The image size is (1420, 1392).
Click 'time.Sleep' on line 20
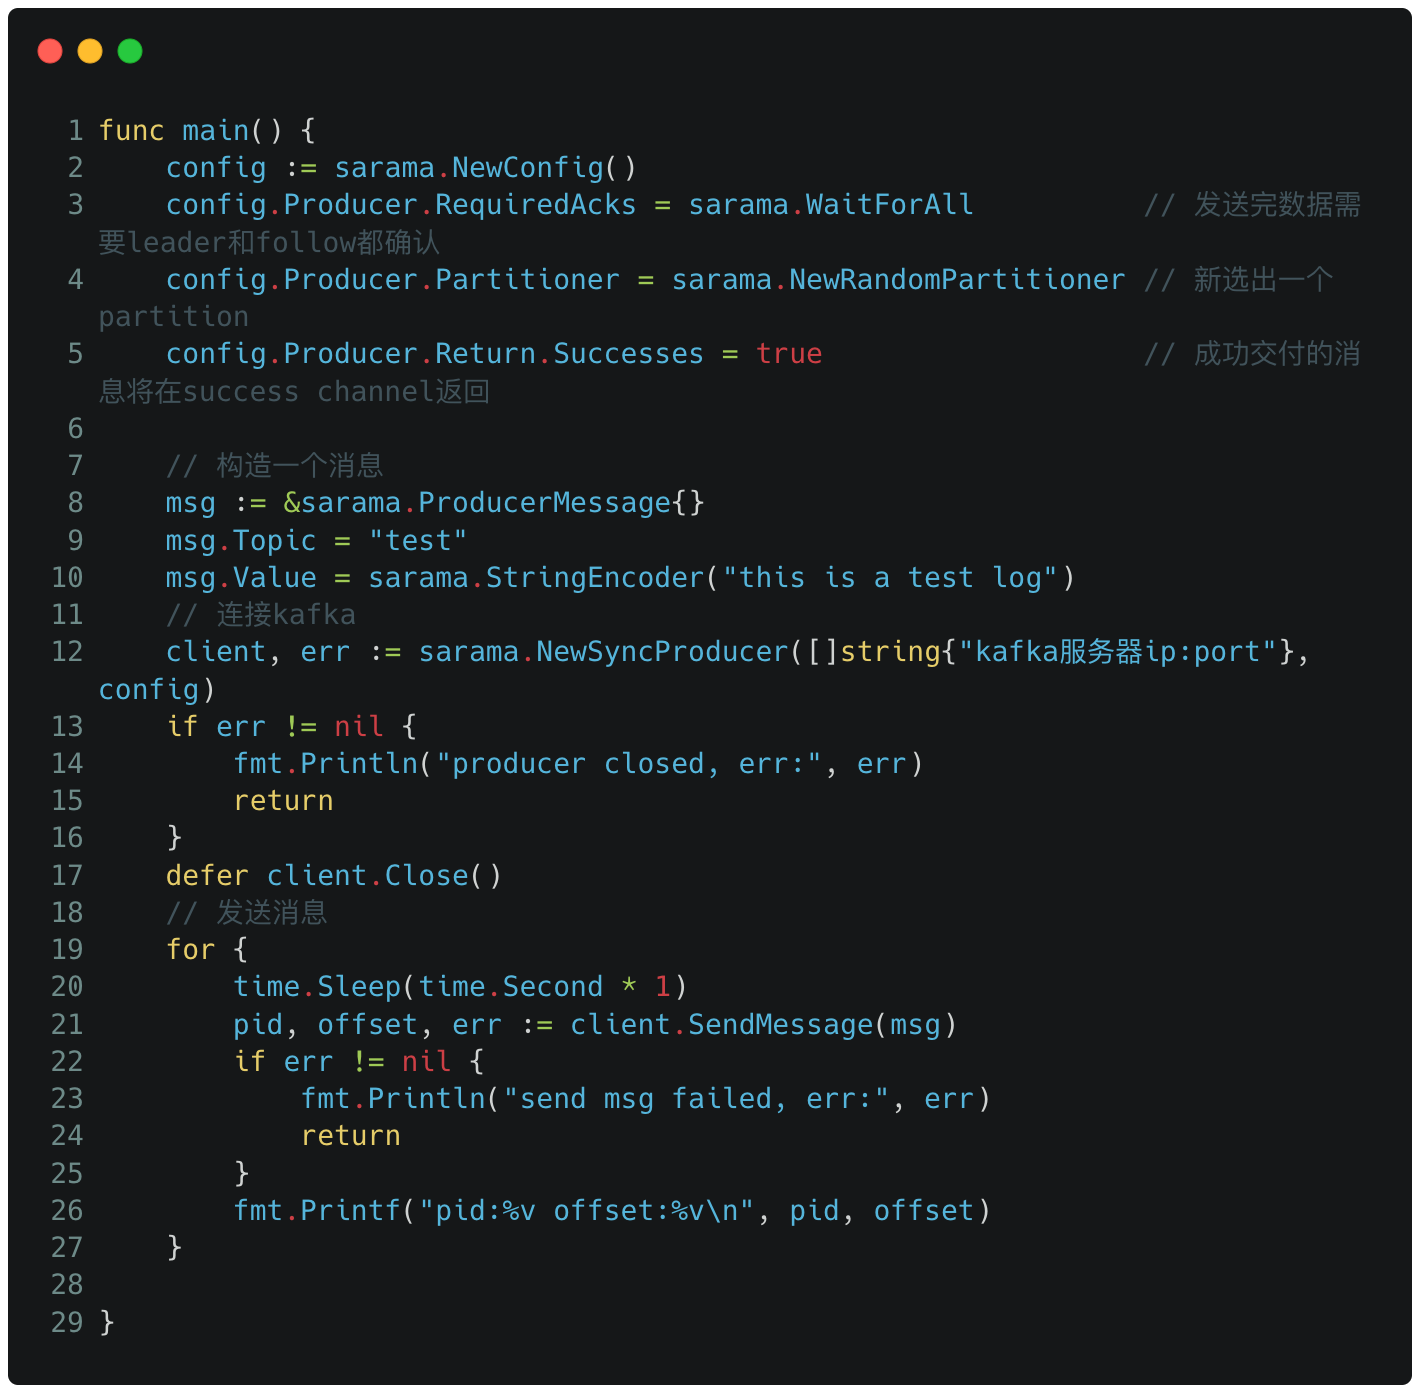point(317,987)
